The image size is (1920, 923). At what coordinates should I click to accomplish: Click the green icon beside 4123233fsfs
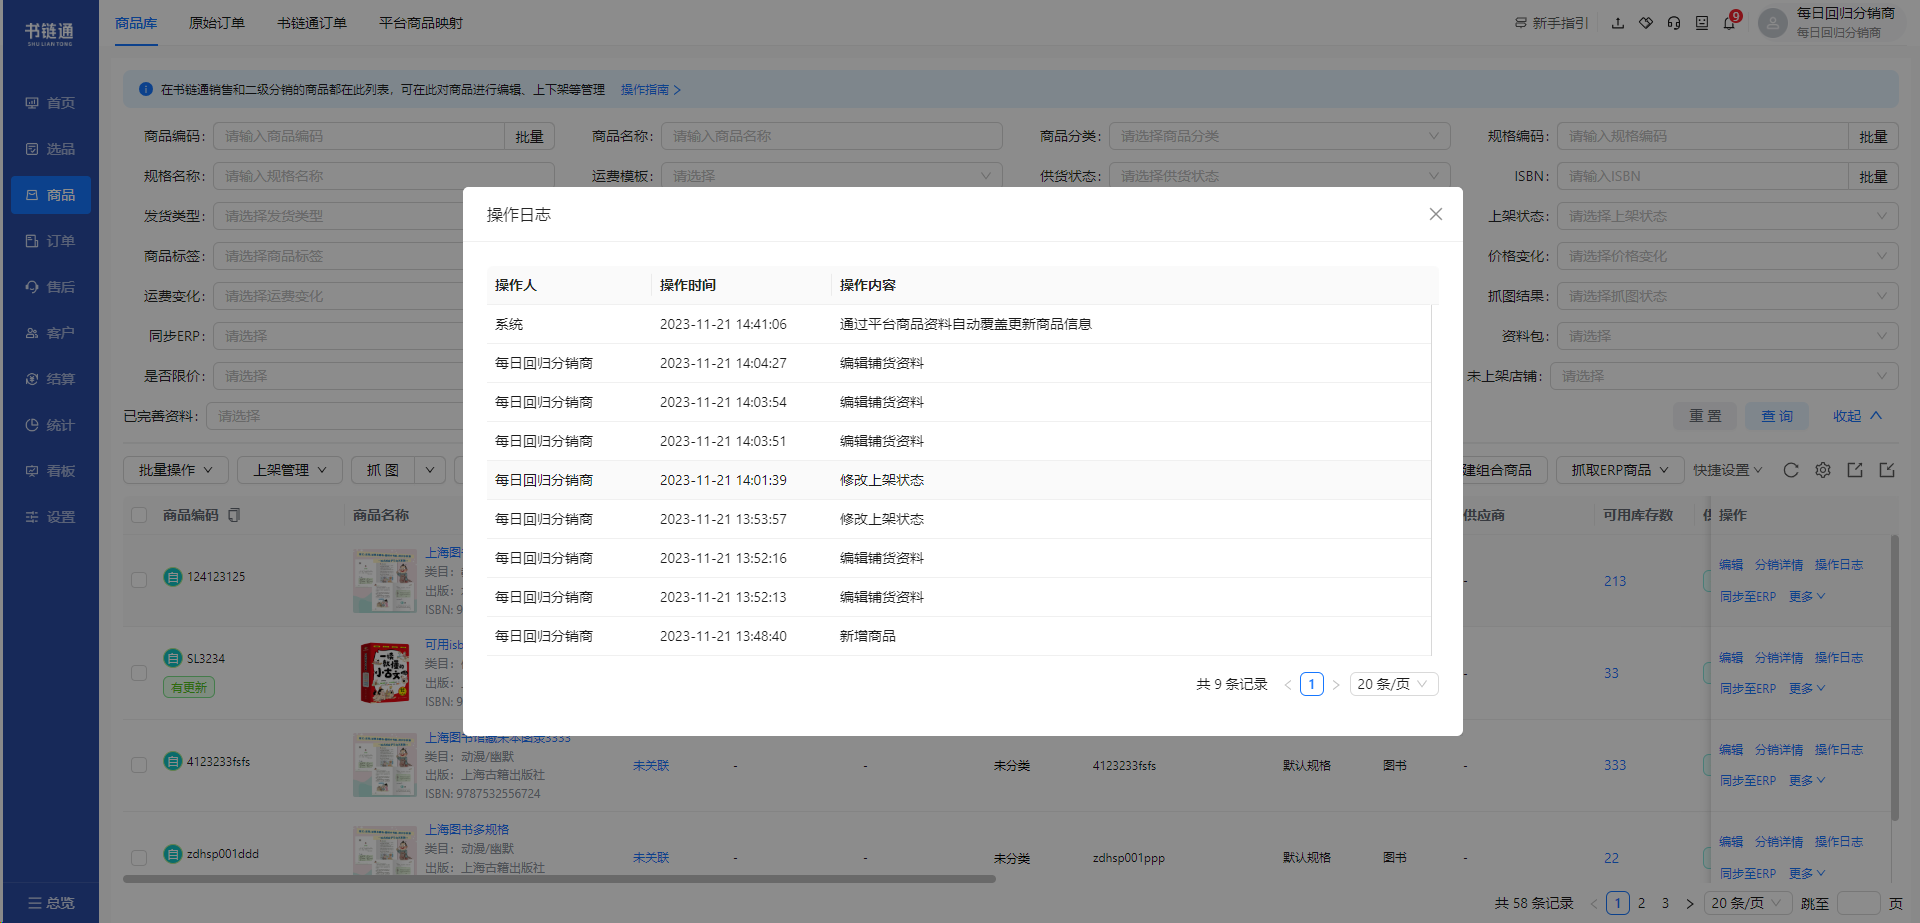pyautogui.click(x=172, y=761)
